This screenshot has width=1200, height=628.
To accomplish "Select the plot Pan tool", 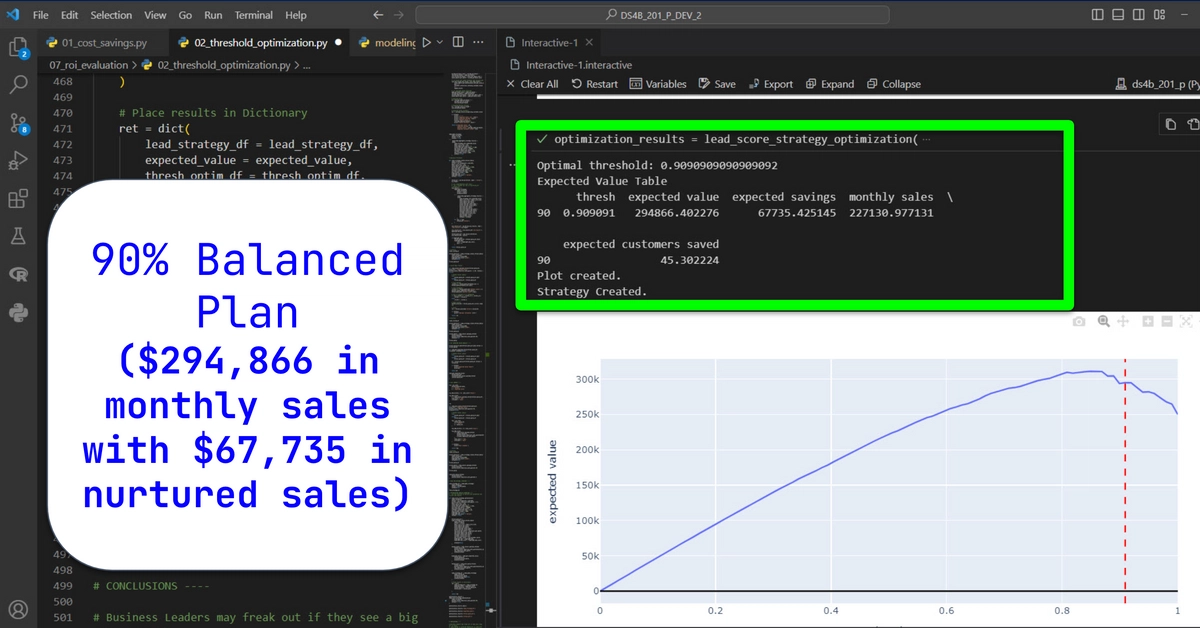I will click(1123, 321).
